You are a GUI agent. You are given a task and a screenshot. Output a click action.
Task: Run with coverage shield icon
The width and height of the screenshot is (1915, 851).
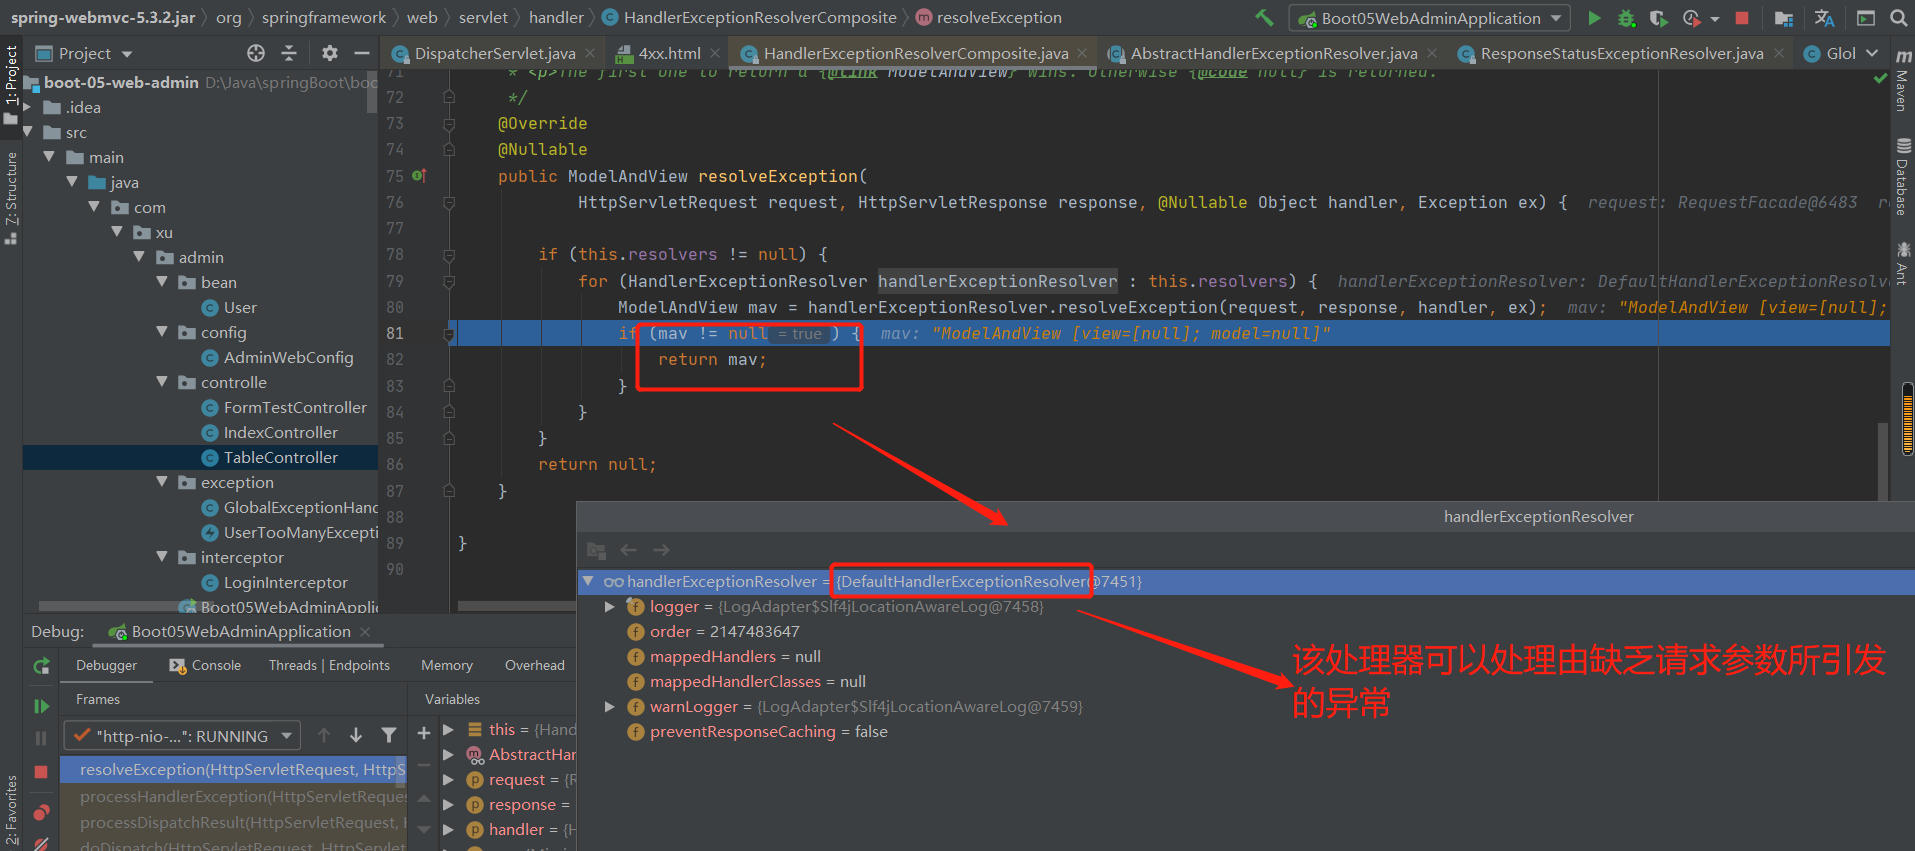click(1658, 18)
